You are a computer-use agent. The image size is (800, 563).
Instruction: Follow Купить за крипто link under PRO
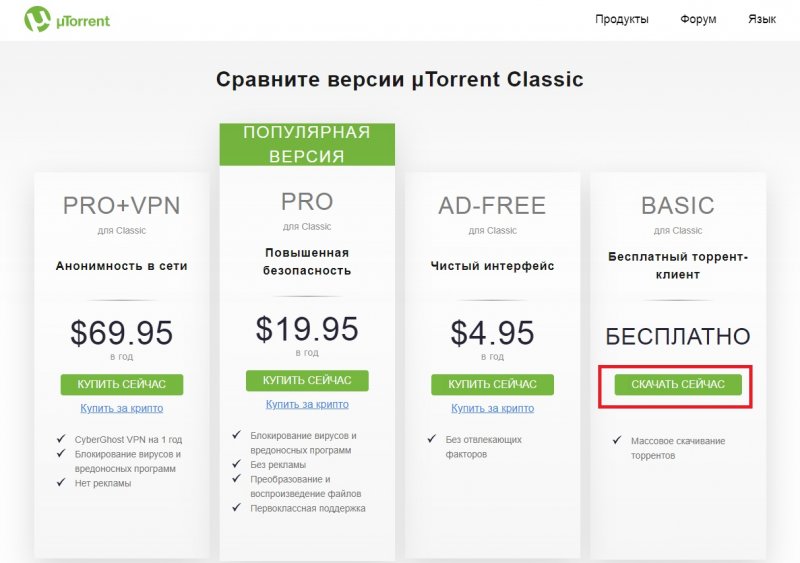[307, 404]
